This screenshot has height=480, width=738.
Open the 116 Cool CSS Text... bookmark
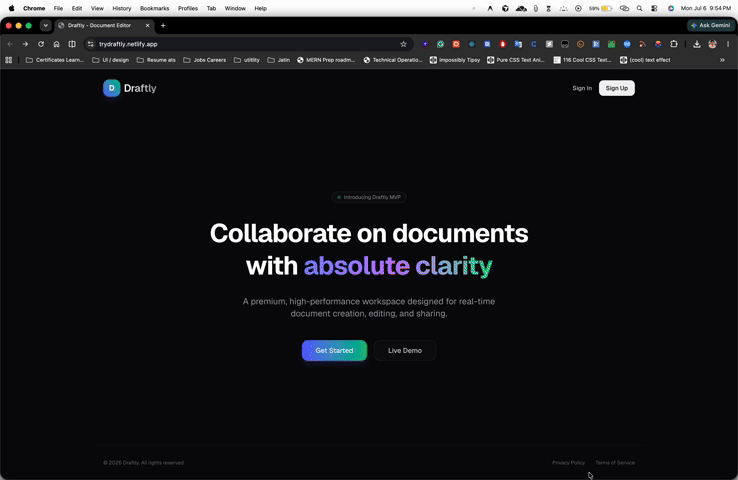(x=583, y=60)
